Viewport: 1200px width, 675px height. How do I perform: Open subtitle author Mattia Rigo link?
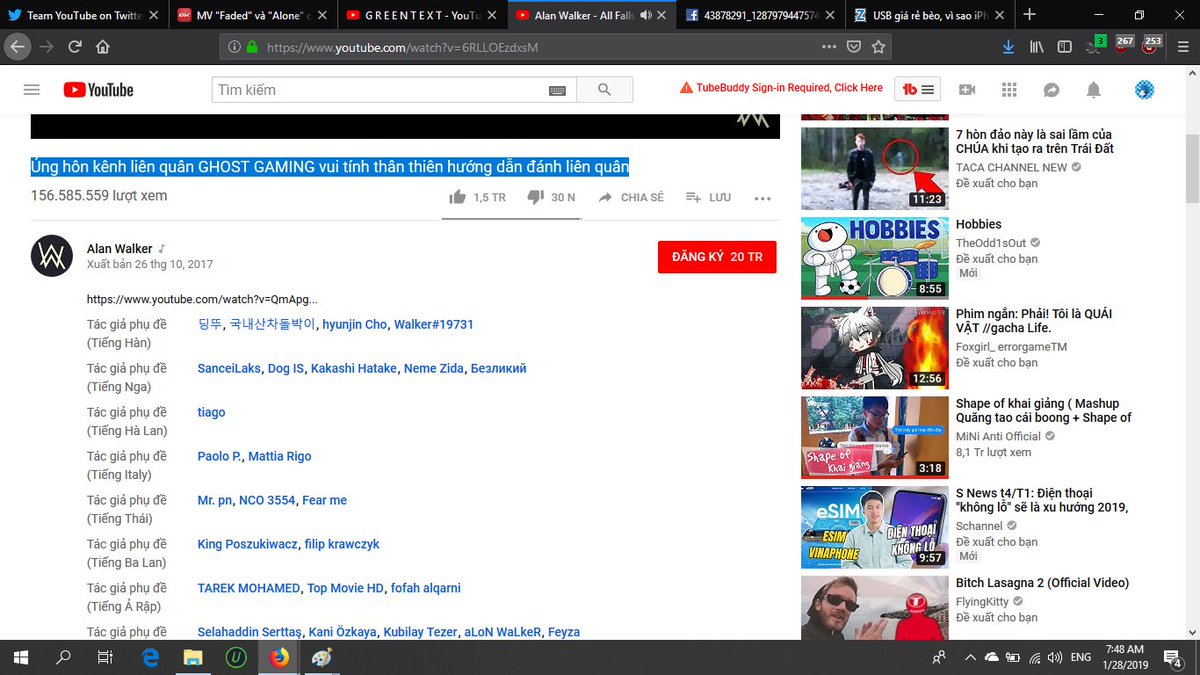point(280,456)
